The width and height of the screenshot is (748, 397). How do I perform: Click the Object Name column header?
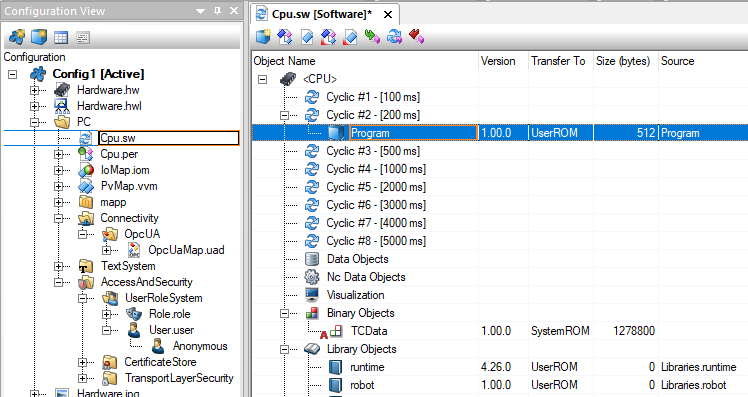click(x=365, y=61)
